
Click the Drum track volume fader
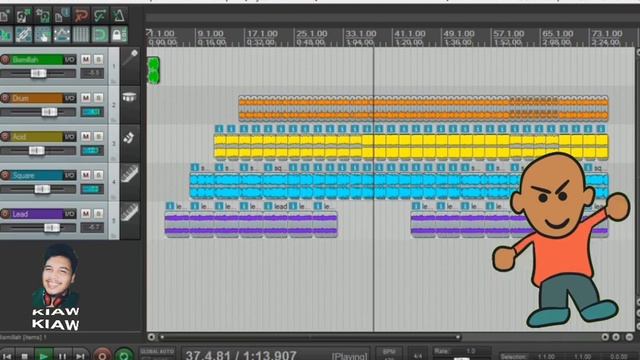coord(49,112)
